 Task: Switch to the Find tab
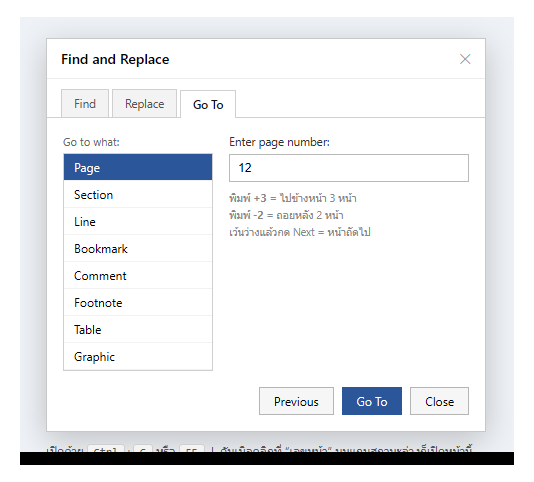coord(85,104)
